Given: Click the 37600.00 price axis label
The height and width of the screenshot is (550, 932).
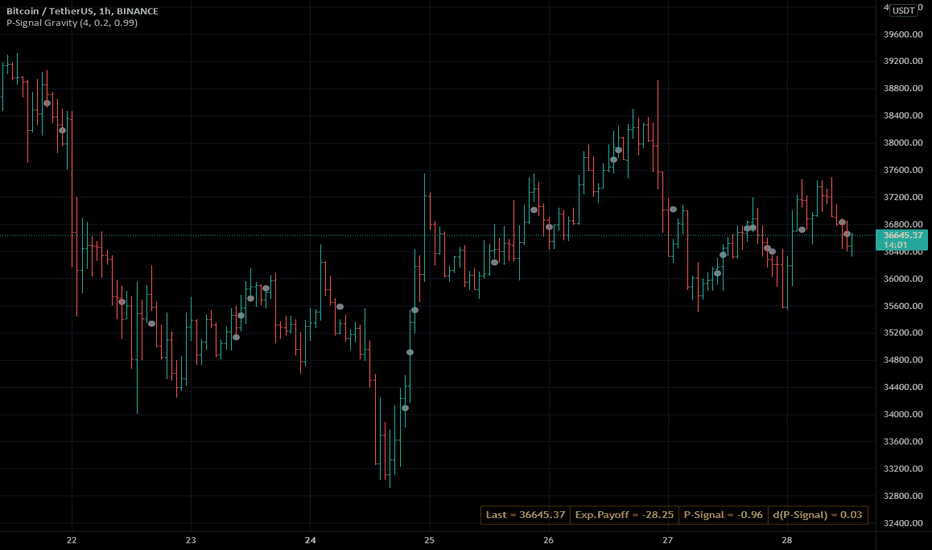Looking at the screenshot, I should pos(903,170).
